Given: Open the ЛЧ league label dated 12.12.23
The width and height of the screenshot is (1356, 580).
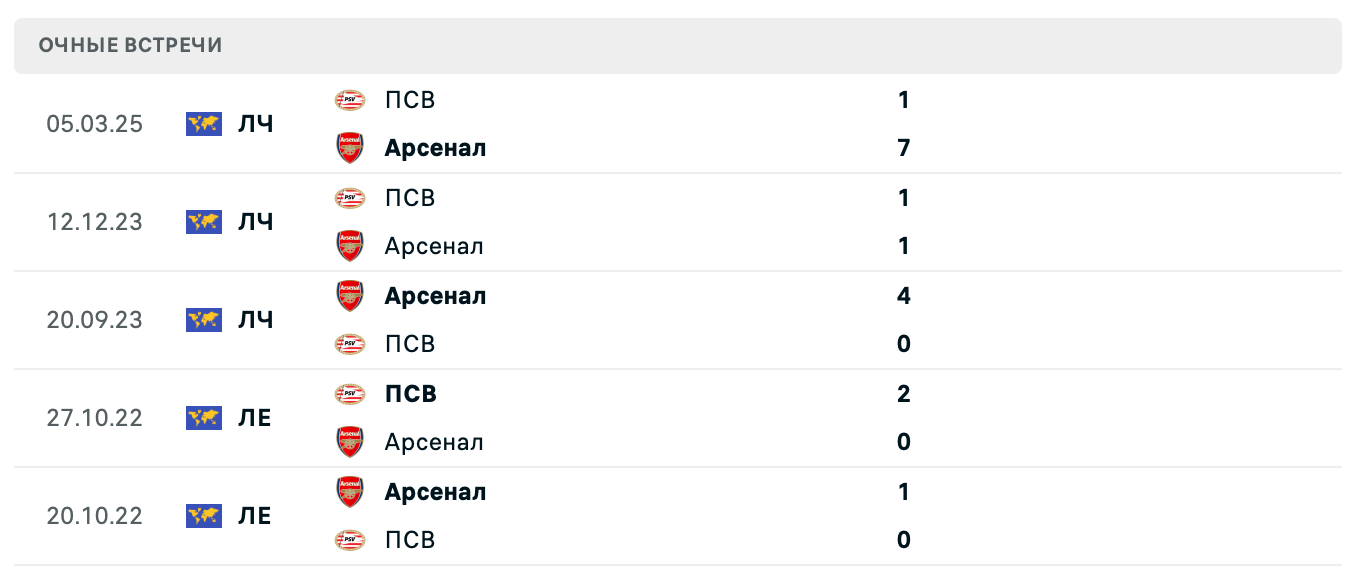Looking at the screenshot, I should (x=255, y=222).
